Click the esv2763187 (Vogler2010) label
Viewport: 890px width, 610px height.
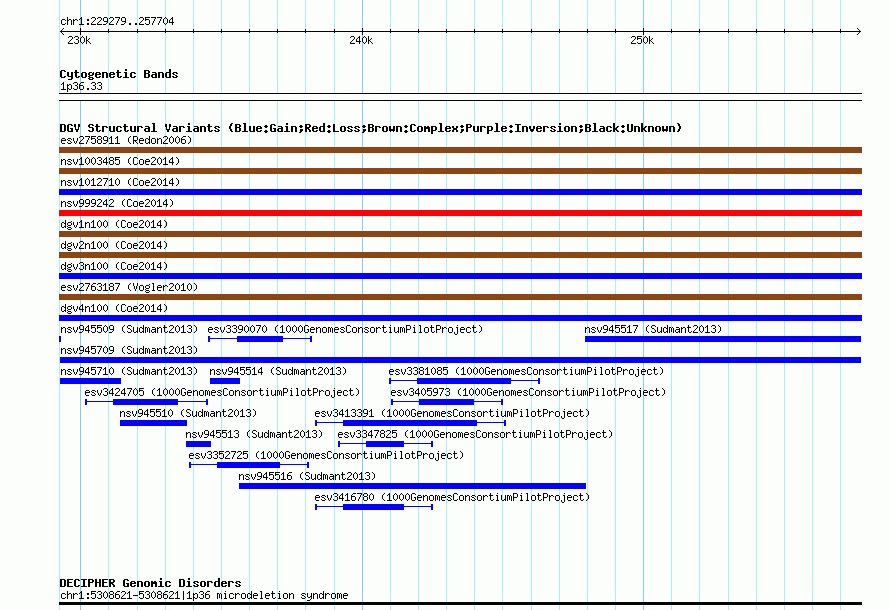click(x=129, y=287)
